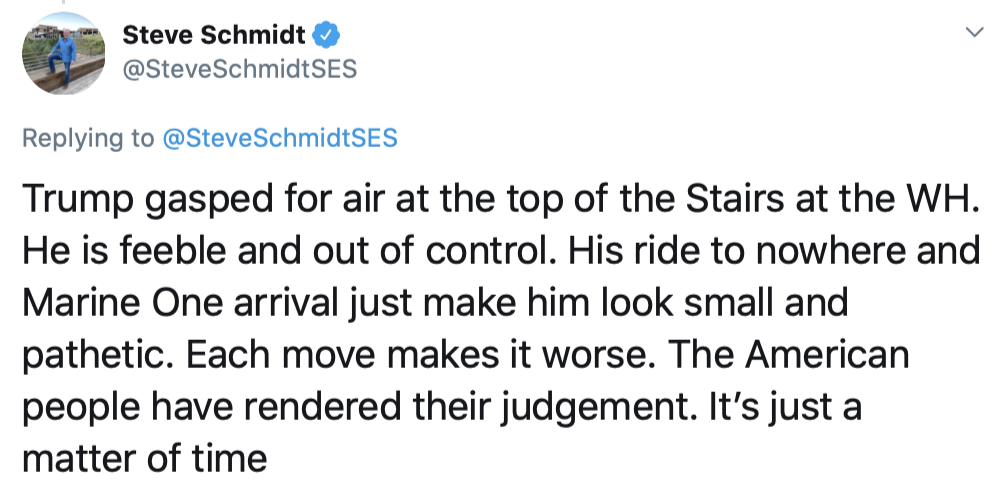1002x494 pixels.
Task: Open the blue @SteveSchmidtSES reply mention
Action: [x=280, y=138]
